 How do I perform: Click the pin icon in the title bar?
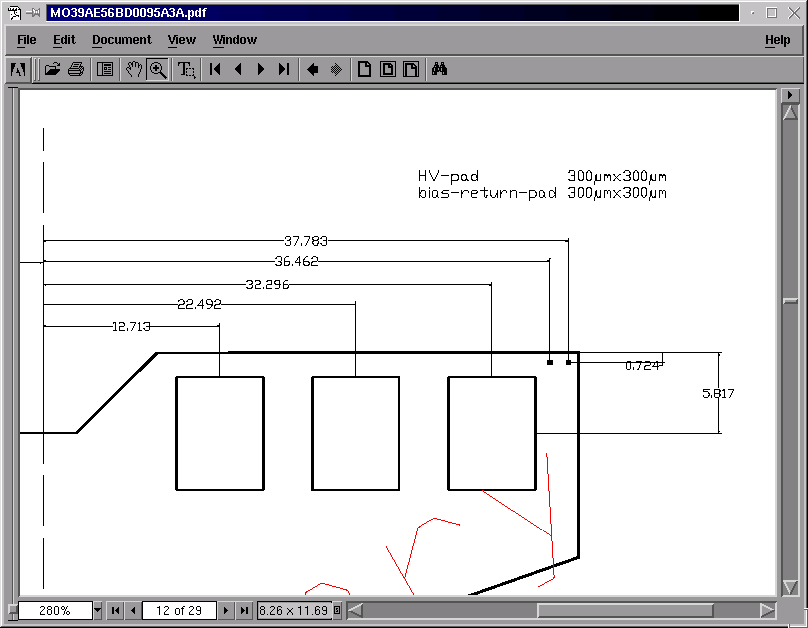[x=34, y=13]
